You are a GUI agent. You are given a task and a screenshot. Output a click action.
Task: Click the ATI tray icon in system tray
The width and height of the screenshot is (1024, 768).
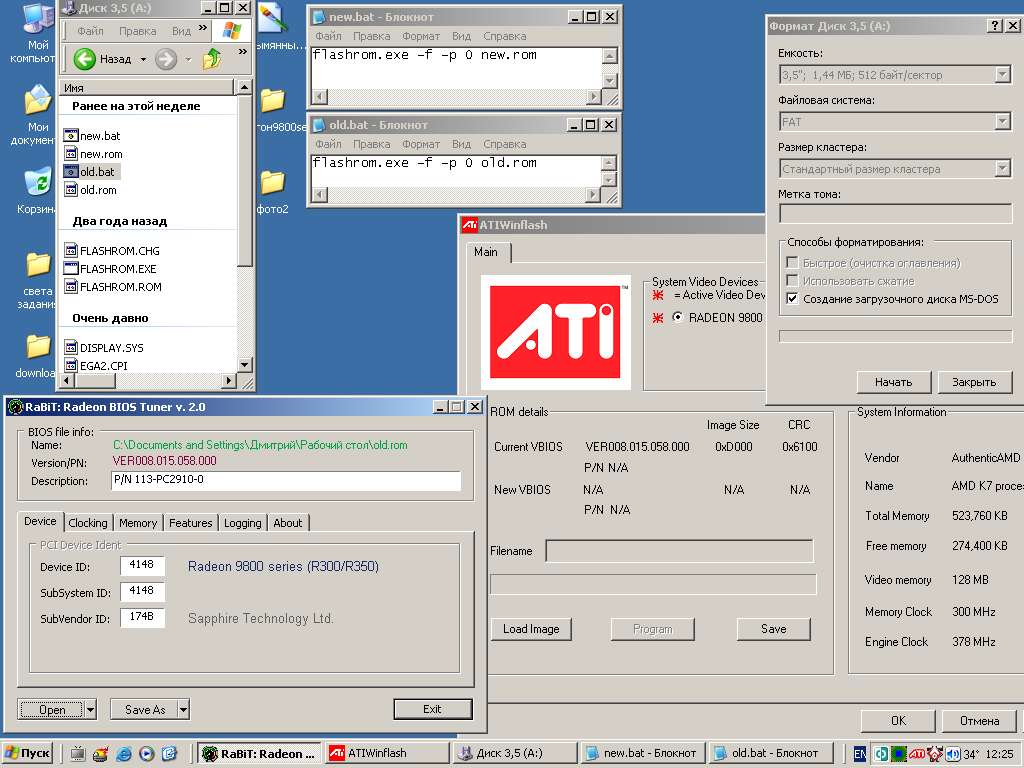point(917,754)
